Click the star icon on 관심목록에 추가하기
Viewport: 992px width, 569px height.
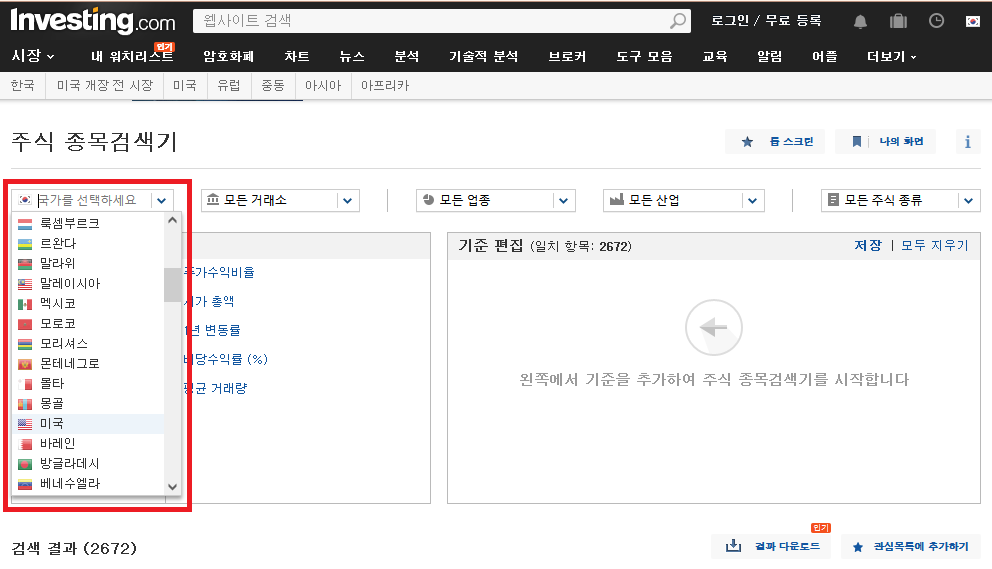tap(858, 547)
